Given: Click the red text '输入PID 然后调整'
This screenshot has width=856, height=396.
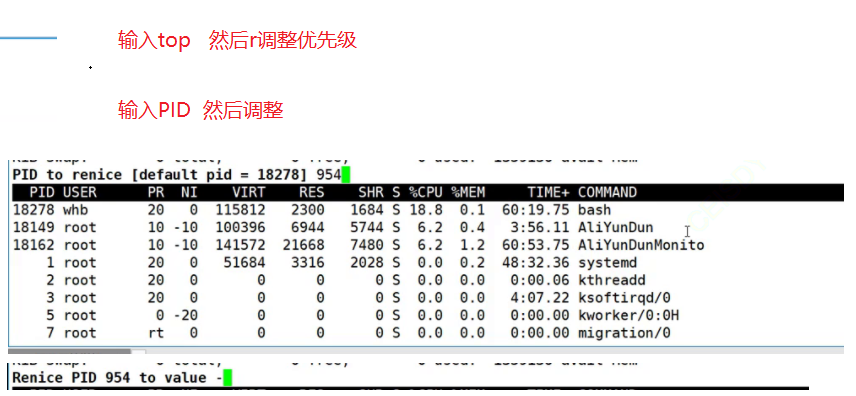Looking at the screenshot, I should tap(200, 111).
